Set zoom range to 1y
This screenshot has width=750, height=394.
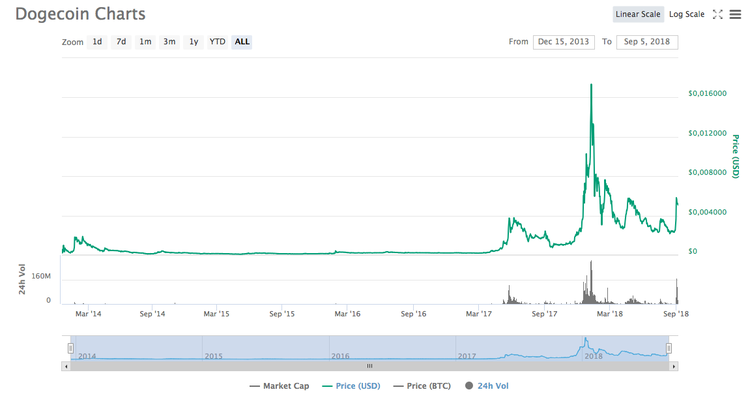coord(194,42)
